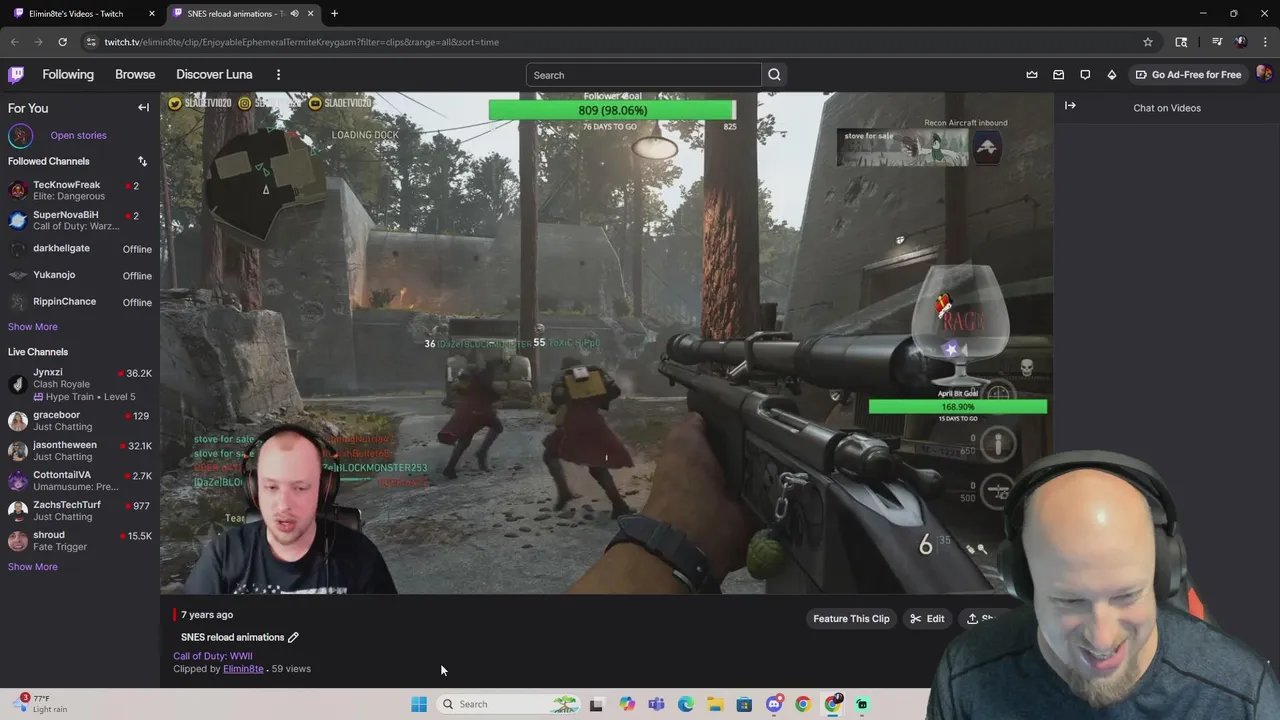1280x720 pixels.
Task: Open the notifications inbox icon
Action: (x=1058, y=74)
